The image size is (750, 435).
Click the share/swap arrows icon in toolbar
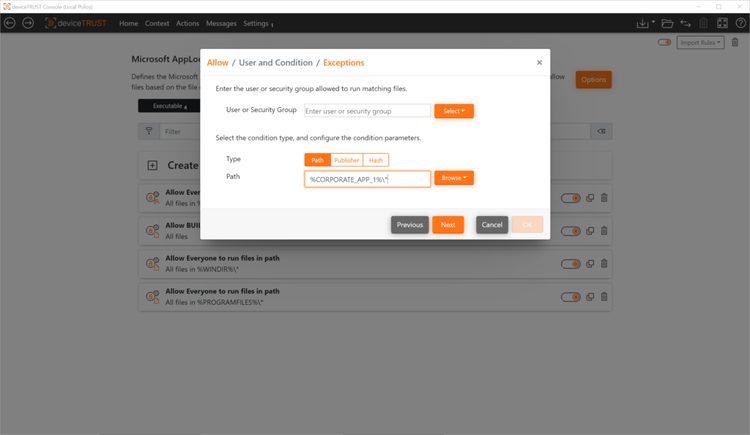(685, 23)
